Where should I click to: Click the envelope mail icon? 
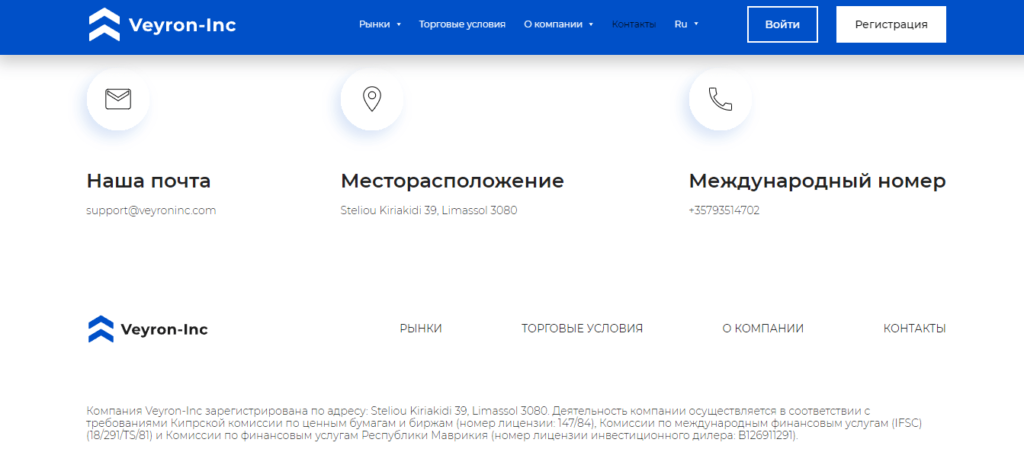pos(118,99)
